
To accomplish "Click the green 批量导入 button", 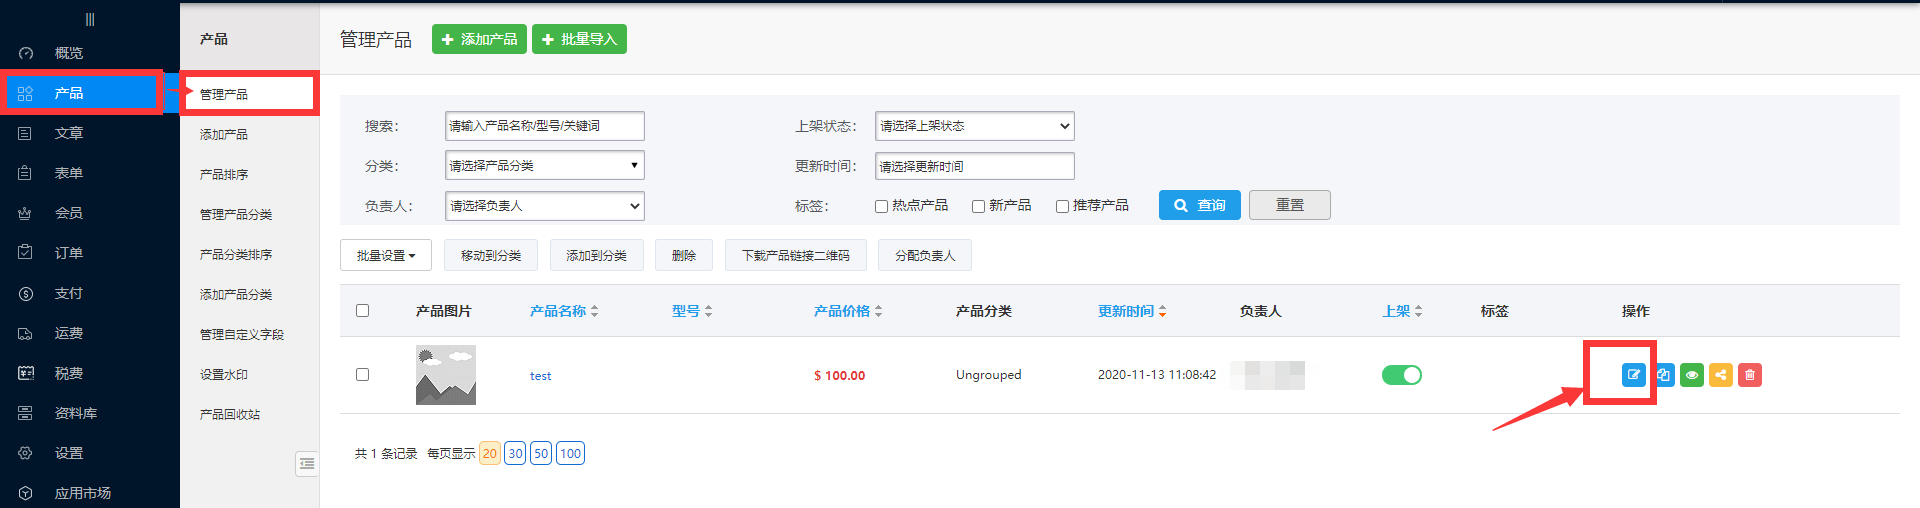I will tap(579, 39).
